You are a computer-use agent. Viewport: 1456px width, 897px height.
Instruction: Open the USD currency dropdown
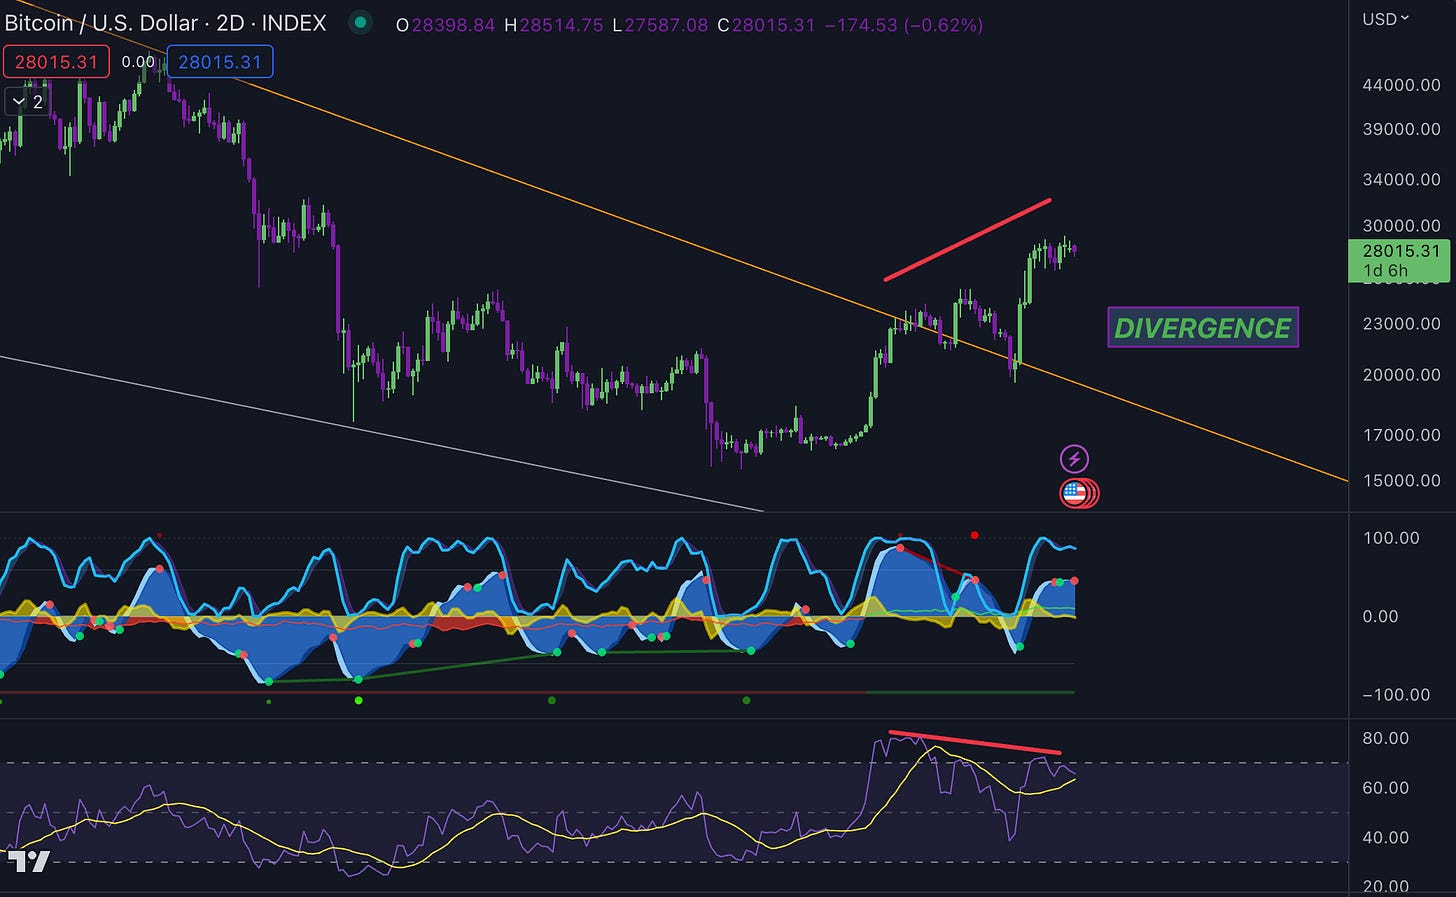tap(1385, 18)
